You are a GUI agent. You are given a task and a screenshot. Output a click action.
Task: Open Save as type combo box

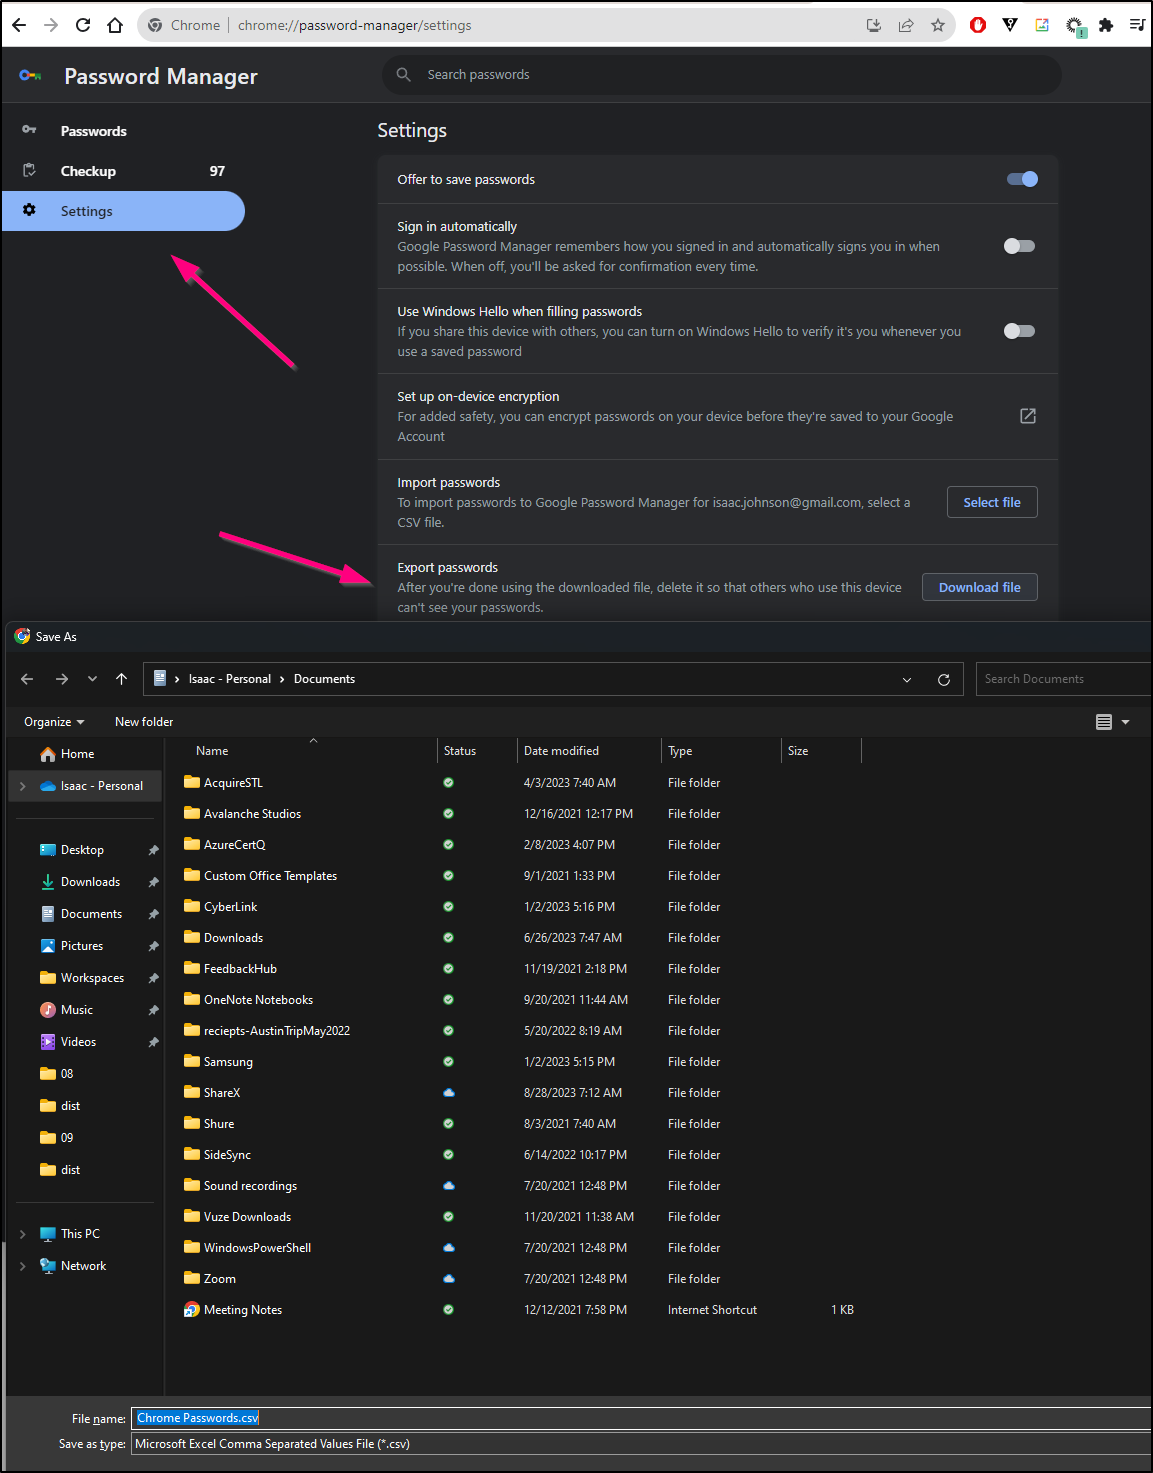[641, 1444]
